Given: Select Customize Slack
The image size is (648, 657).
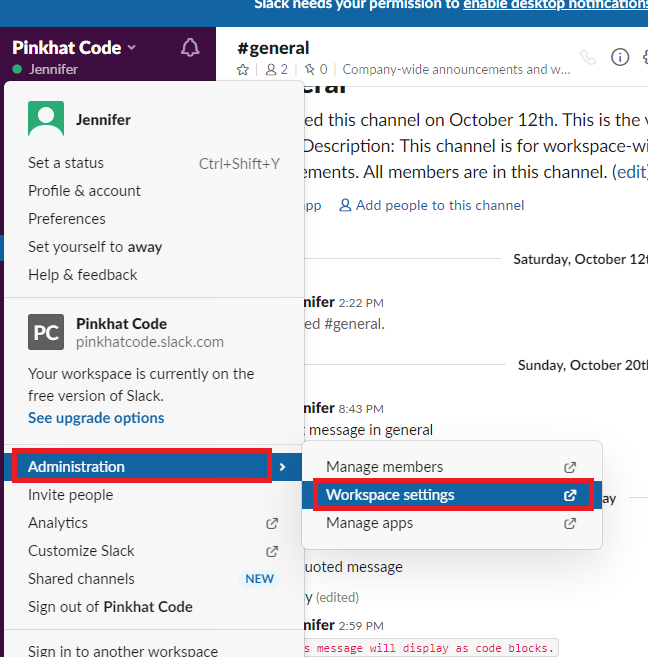Looking at the screenshot, I should [x=154, y=551].
